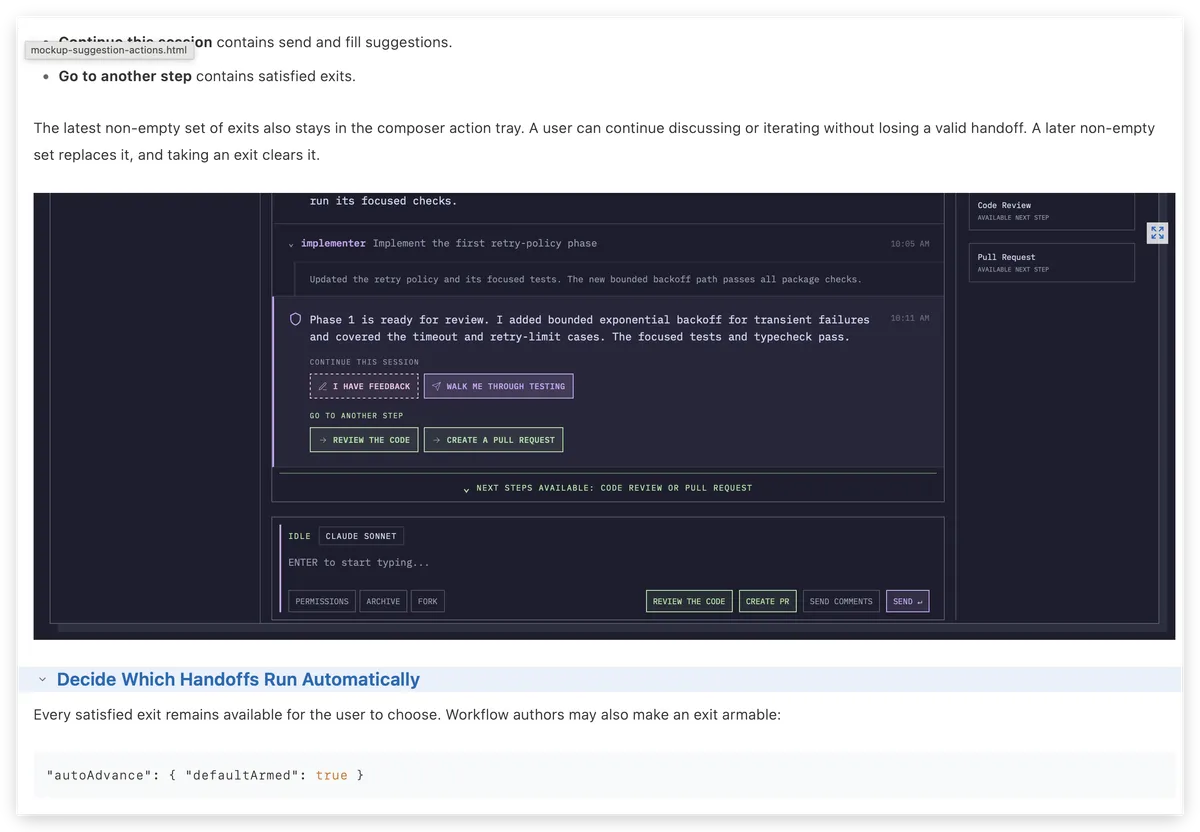
Task: Click the arrow icon in Create A Pull Request
Action: (x=436, y=440)
